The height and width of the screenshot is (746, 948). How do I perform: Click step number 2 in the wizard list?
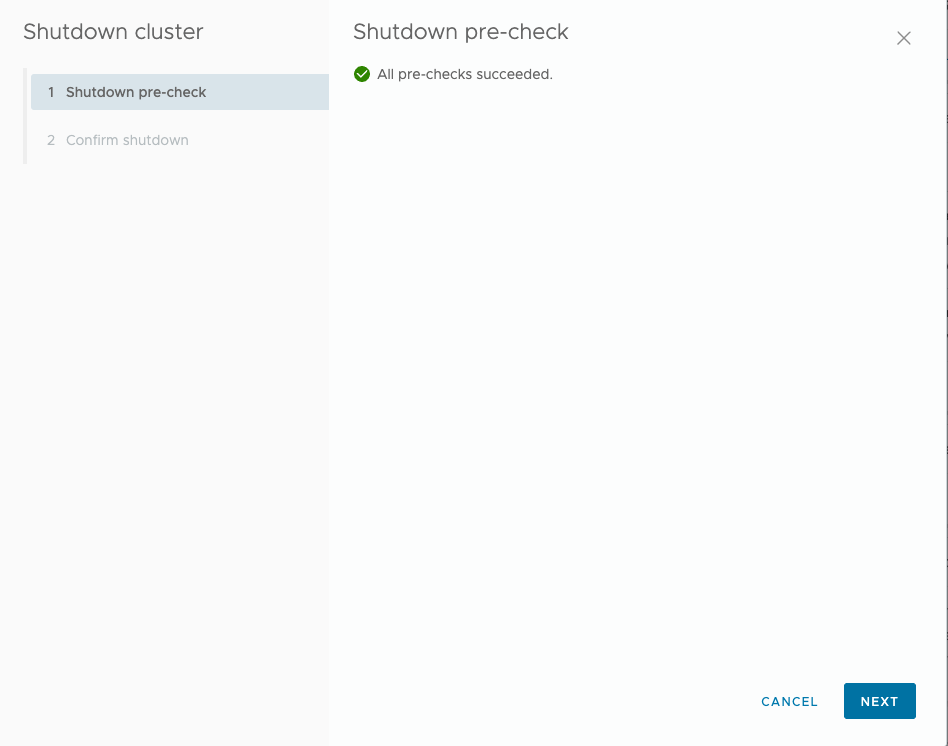pyautogui.click(x=51, y=140)
